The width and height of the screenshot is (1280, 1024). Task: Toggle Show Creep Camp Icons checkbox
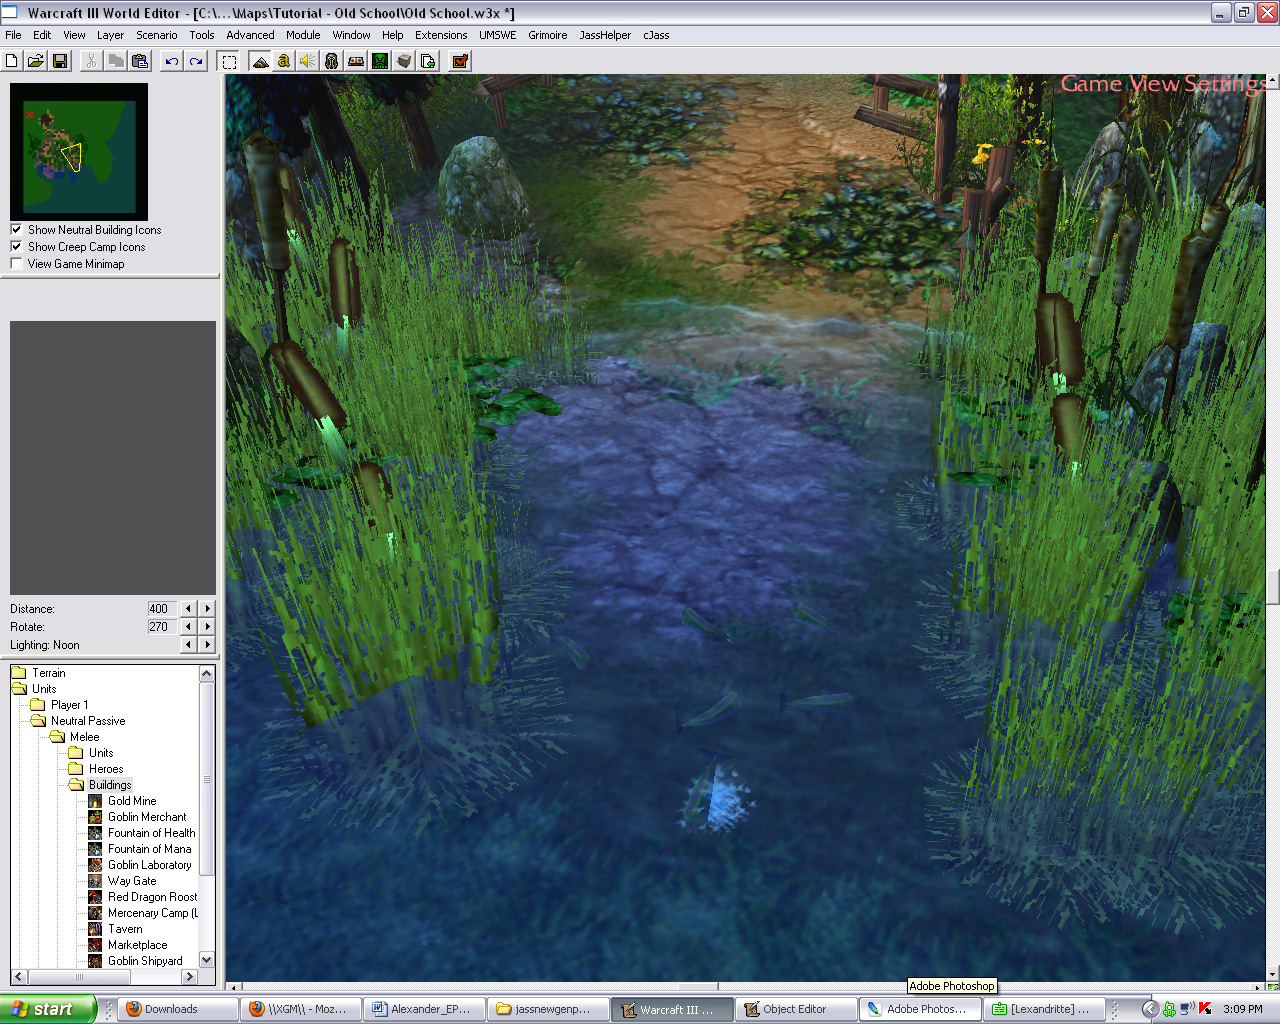(x=16, y=246)
